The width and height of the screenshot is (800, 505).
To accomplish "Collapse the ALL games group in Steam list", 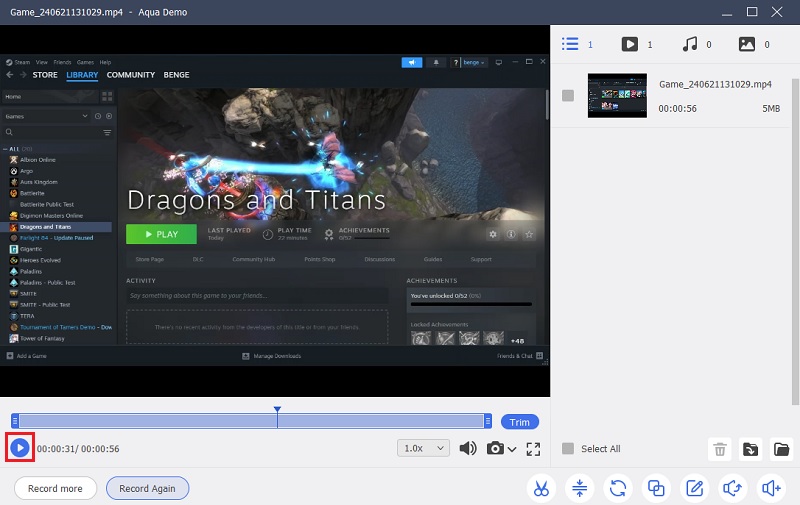I will 5,149.
